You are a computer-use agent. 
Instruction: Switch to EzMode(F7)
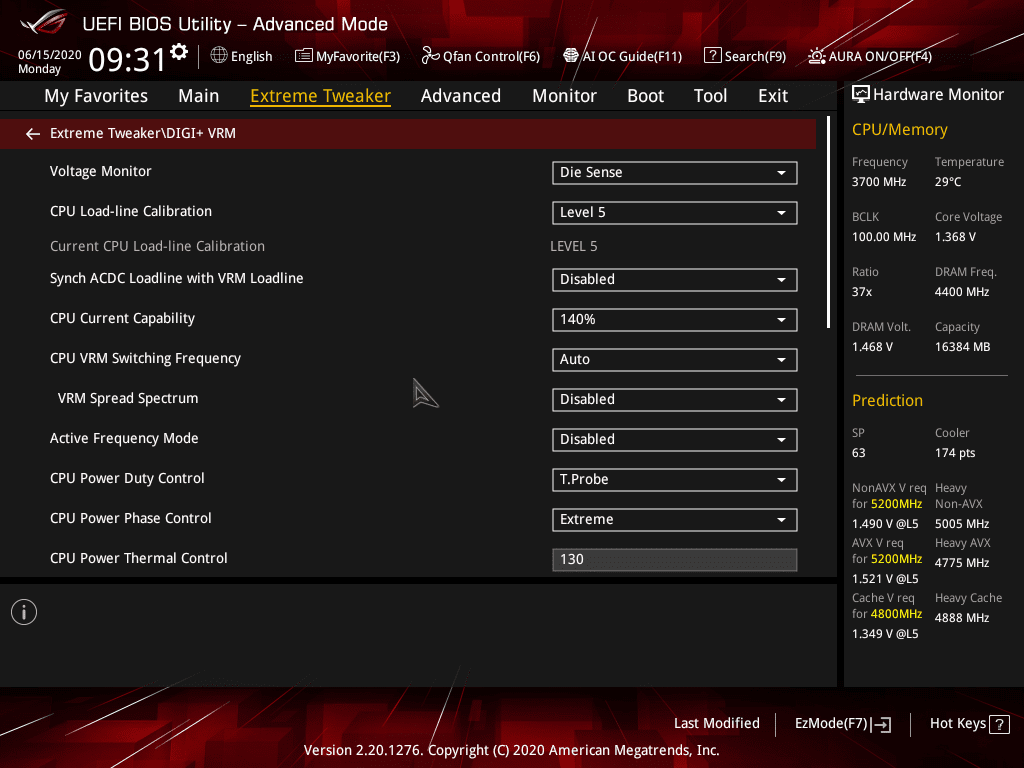click(x=842, y=724)
